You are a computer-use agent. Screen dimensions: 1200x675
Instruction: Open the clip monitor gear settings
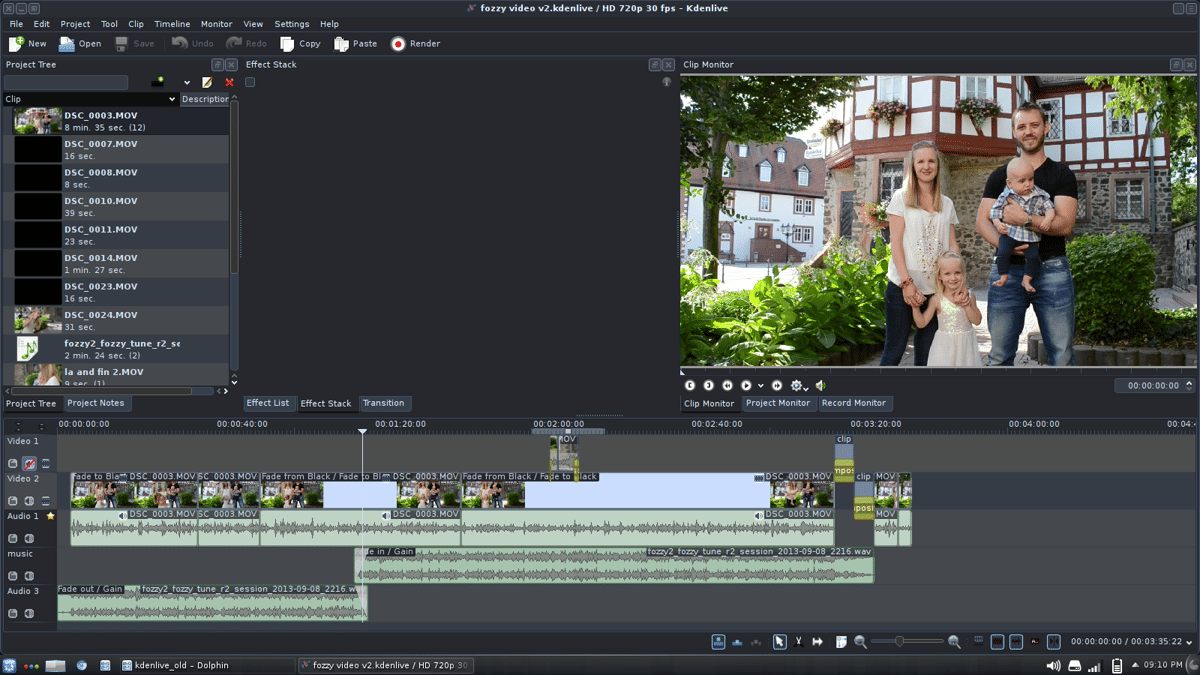tap(797, 385)
